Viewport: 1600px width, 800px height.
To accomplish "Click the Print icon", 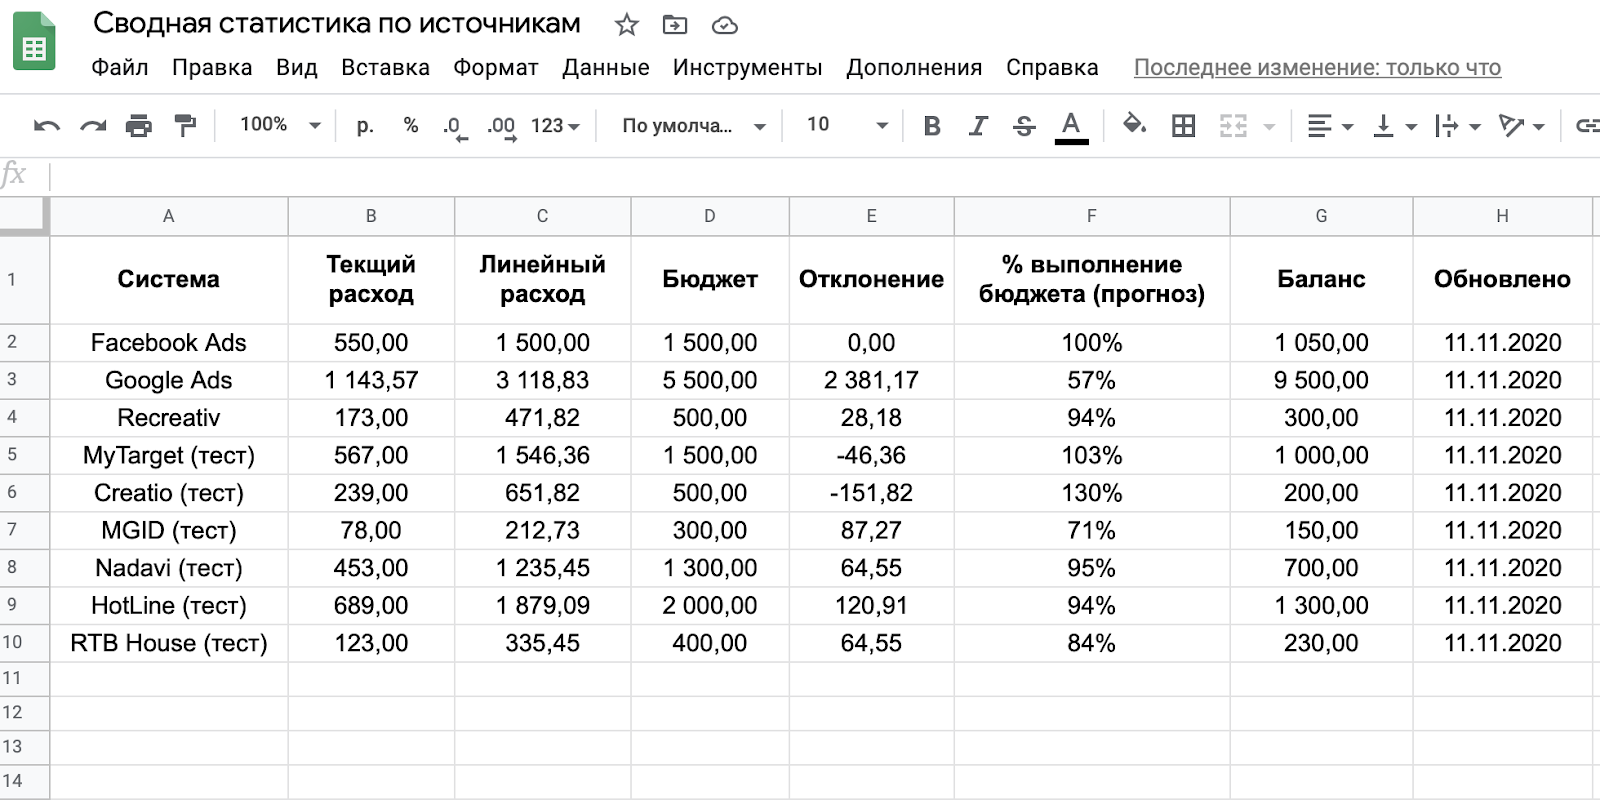I will (x=139, y=125).
